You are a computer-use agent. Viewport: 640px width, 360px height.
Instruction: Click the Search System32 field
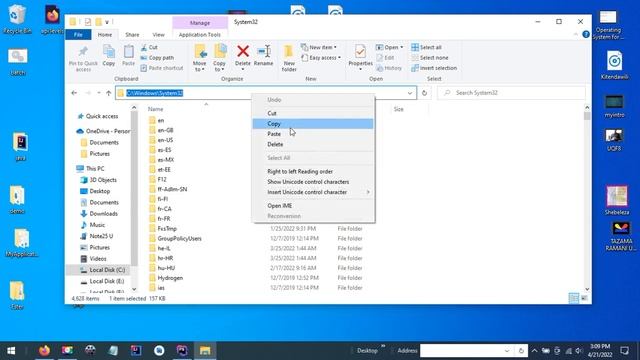pos(511,93)
